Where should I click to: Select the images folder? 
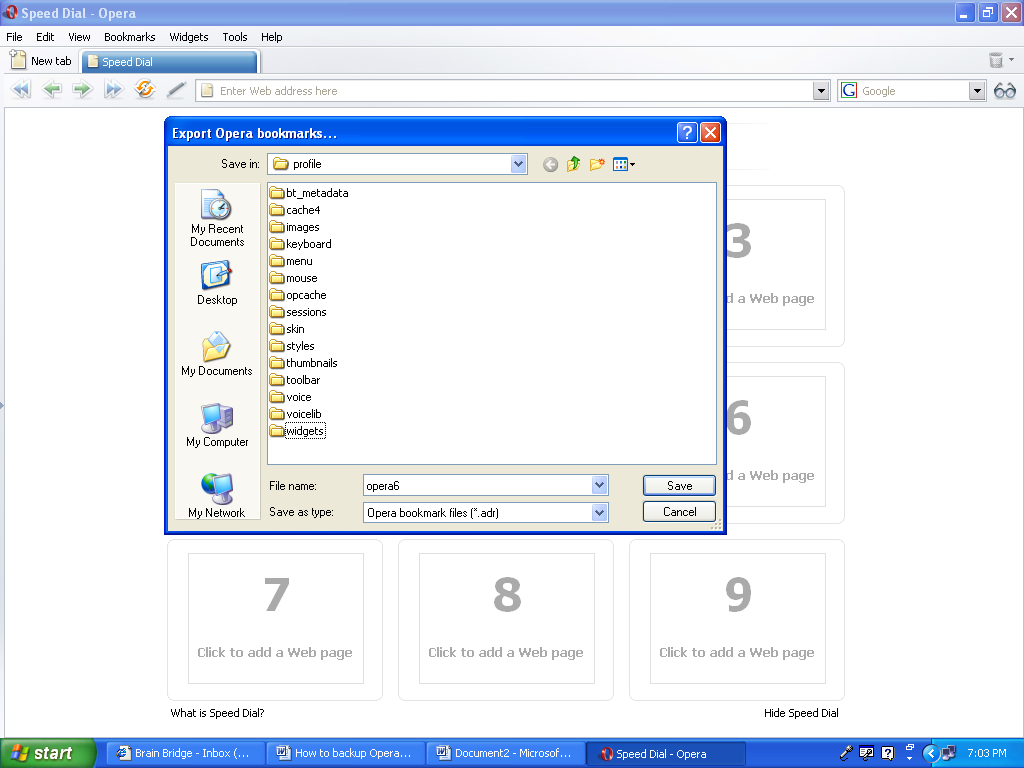(295, 227)
